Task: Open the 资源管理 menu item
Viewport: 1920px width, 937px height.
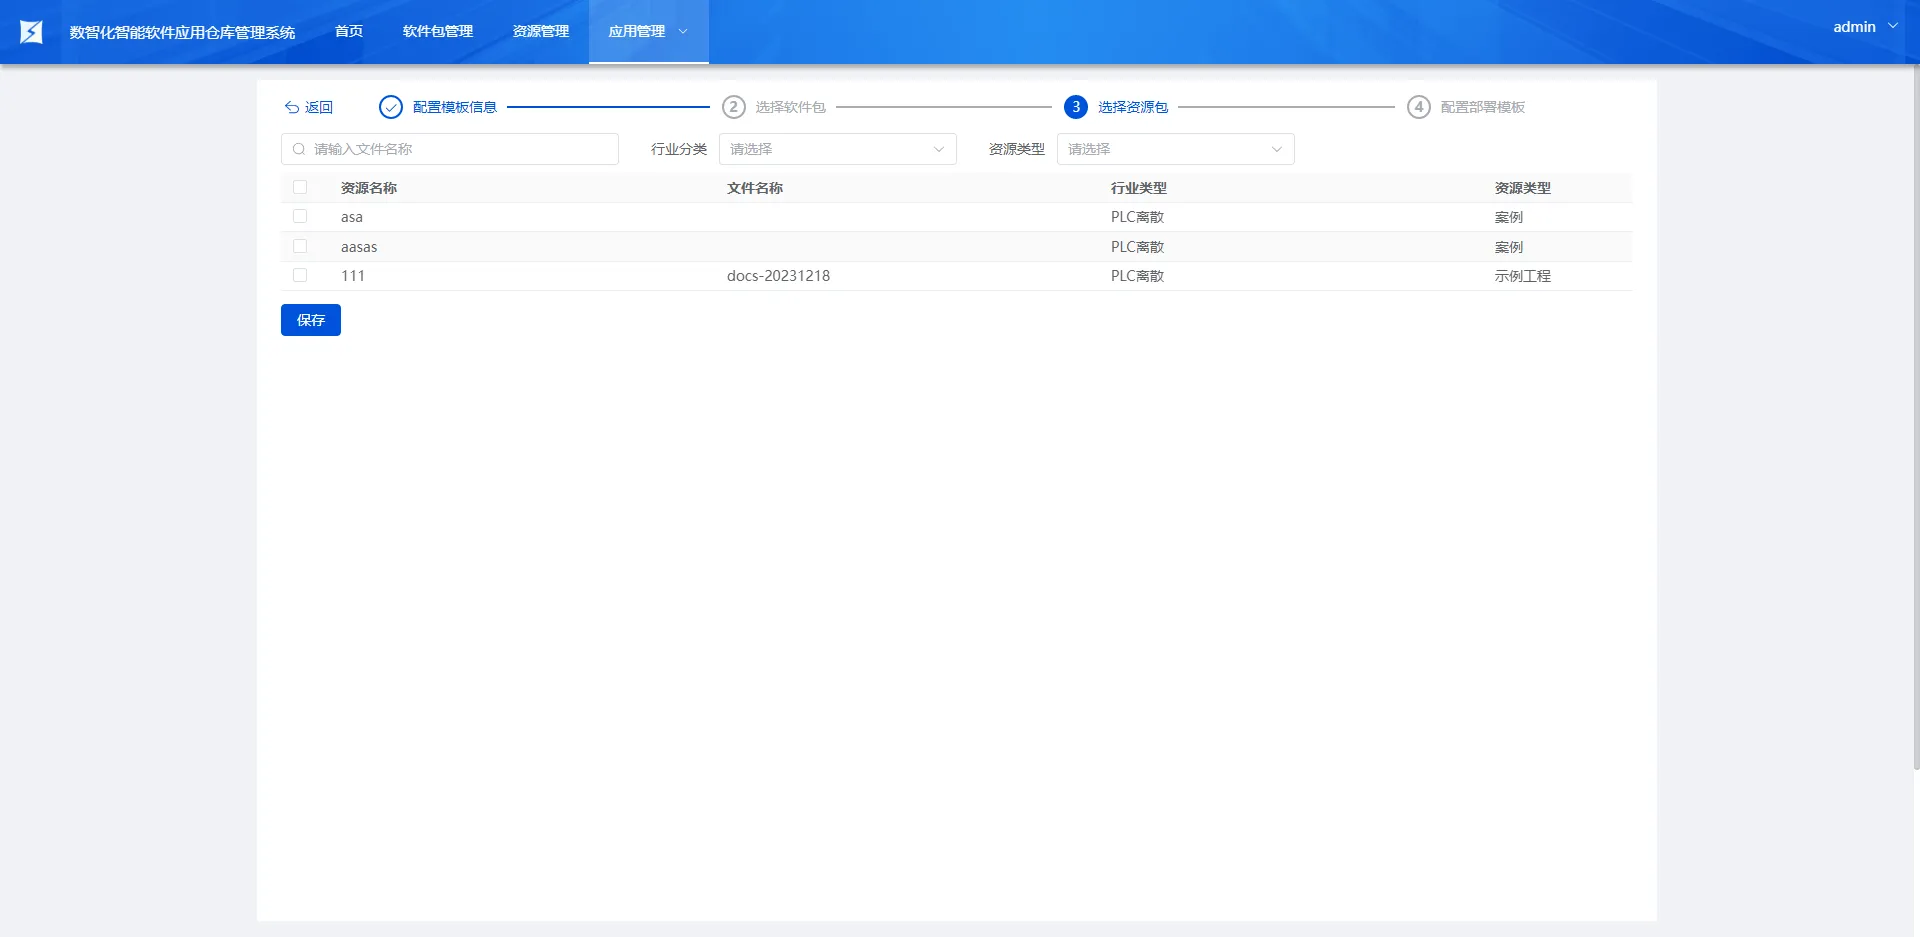Action: 541,32
